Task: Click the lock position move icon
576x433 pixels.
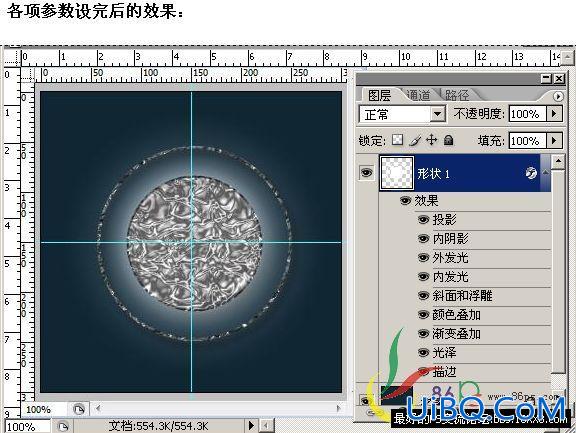Action: (432, 140)
